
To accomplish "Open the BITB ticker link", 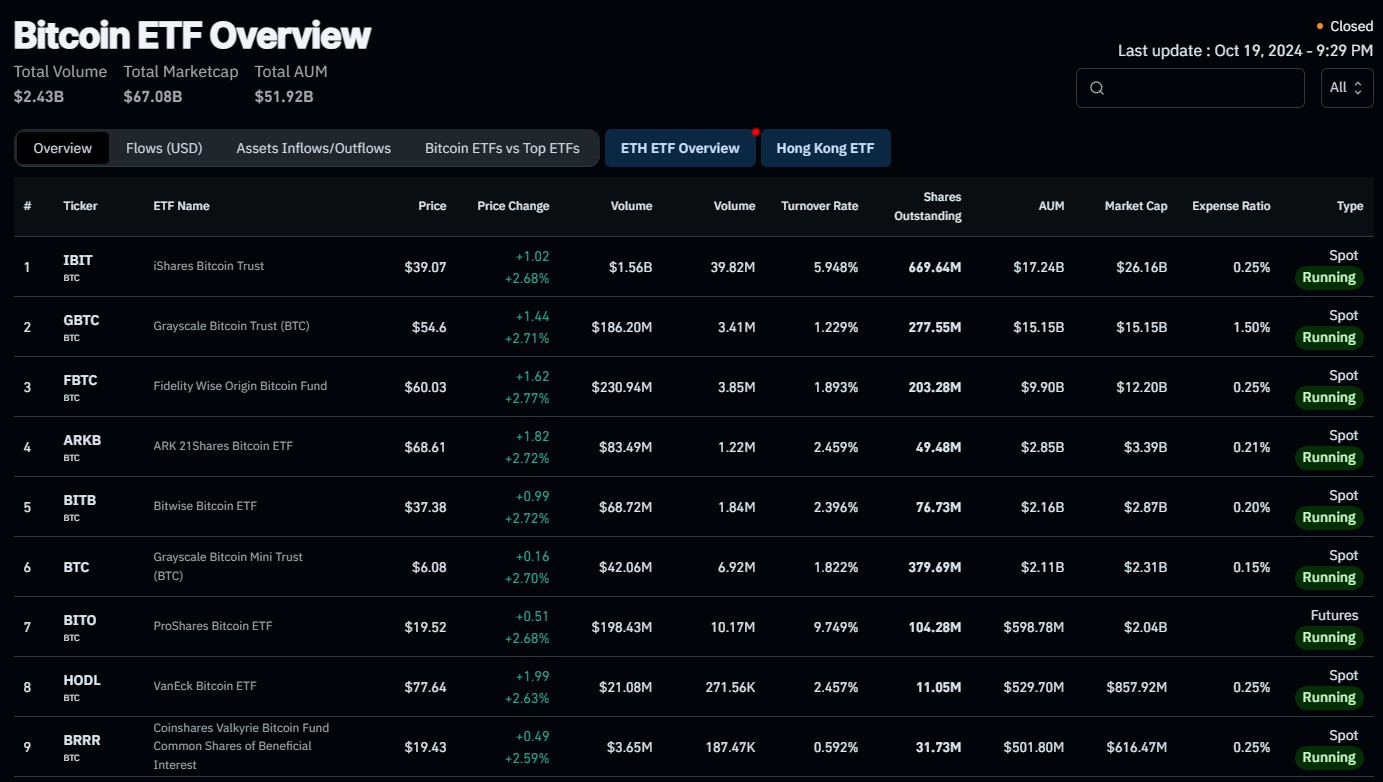I will coord(80,500).
